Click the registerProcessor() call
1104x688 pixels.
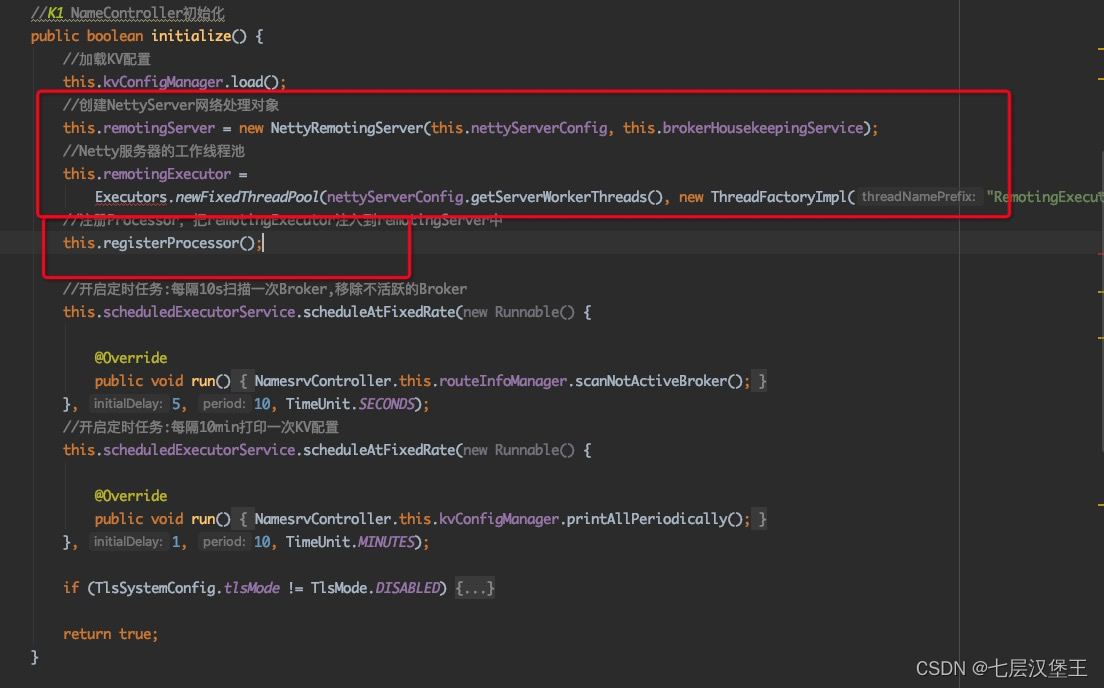click(x=179, y=243)
